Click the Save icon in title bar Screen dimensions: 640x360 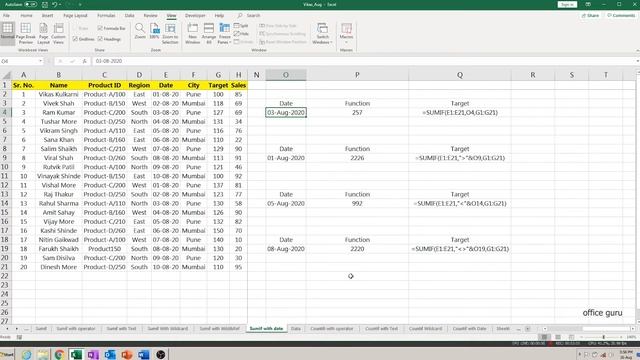[44, 4]
